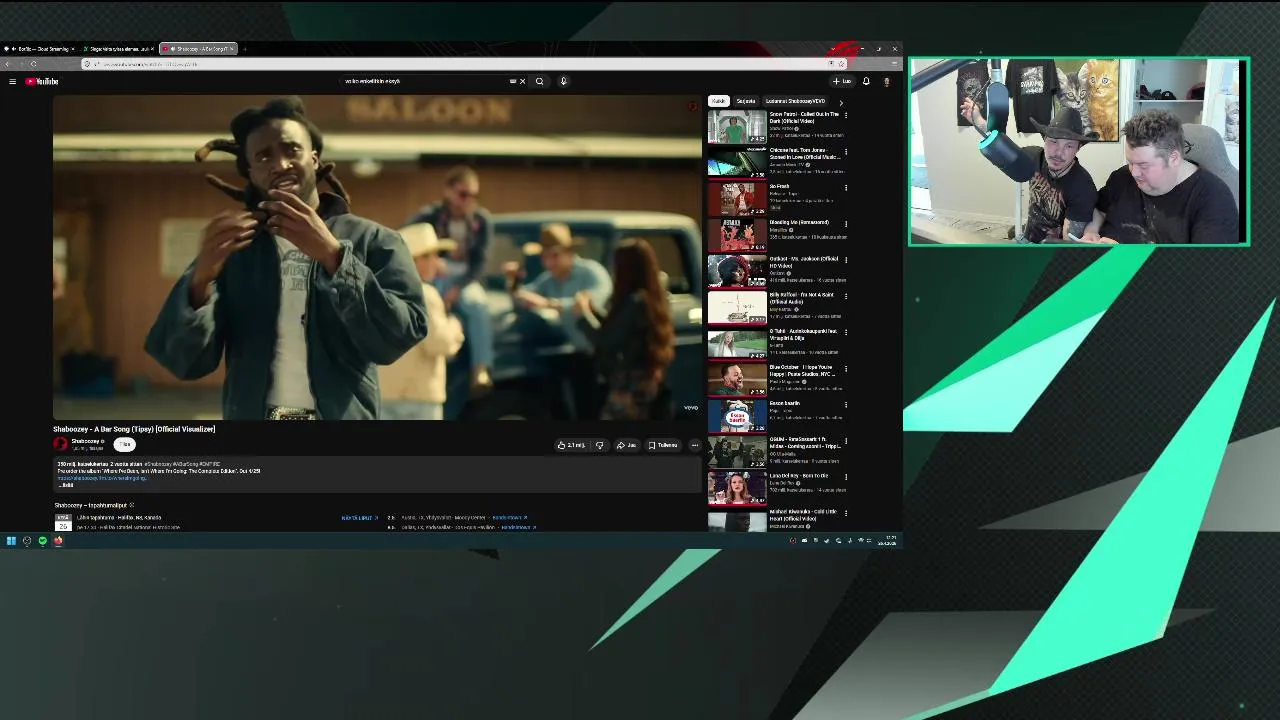Click the magnifier search button

(539, 81)
